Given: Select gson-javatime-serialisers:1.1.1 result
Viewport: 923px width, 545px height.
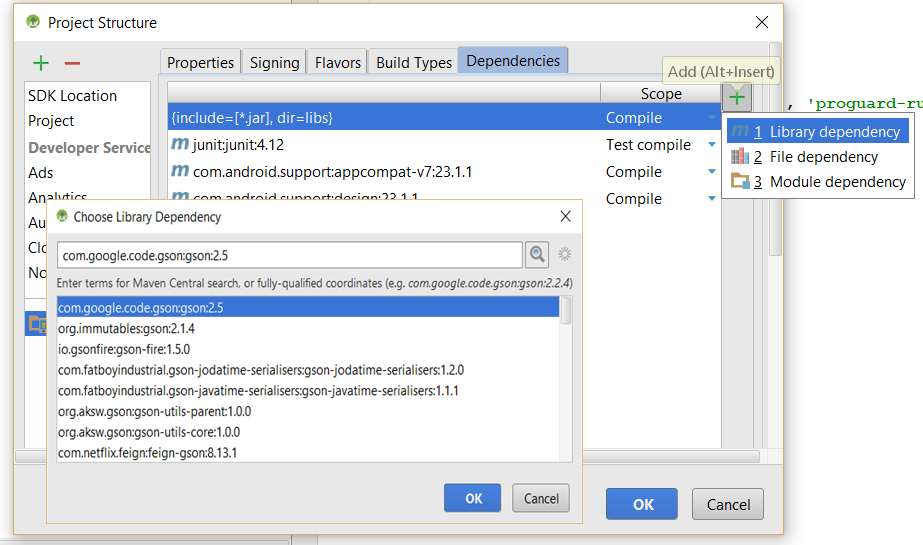Looking at the screenshot, I should point(308,390).
